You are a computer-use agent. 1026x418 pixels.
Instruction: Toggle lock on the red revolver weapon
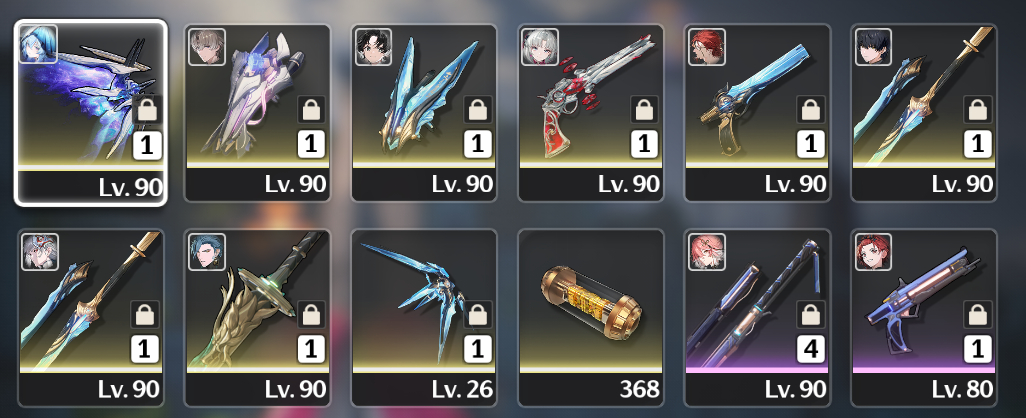tap(645, 110)
